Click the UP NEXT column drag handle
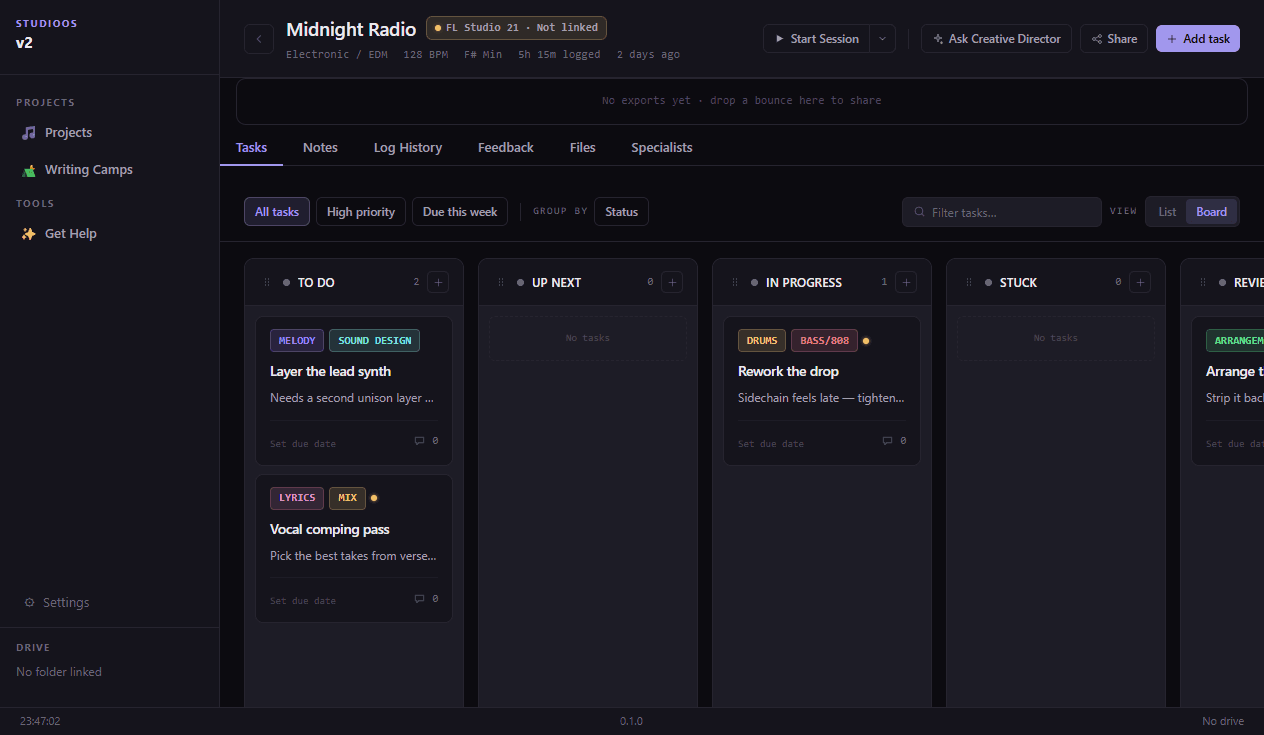This screenshot has height=735, width=1264. click(x=501, y=283)
